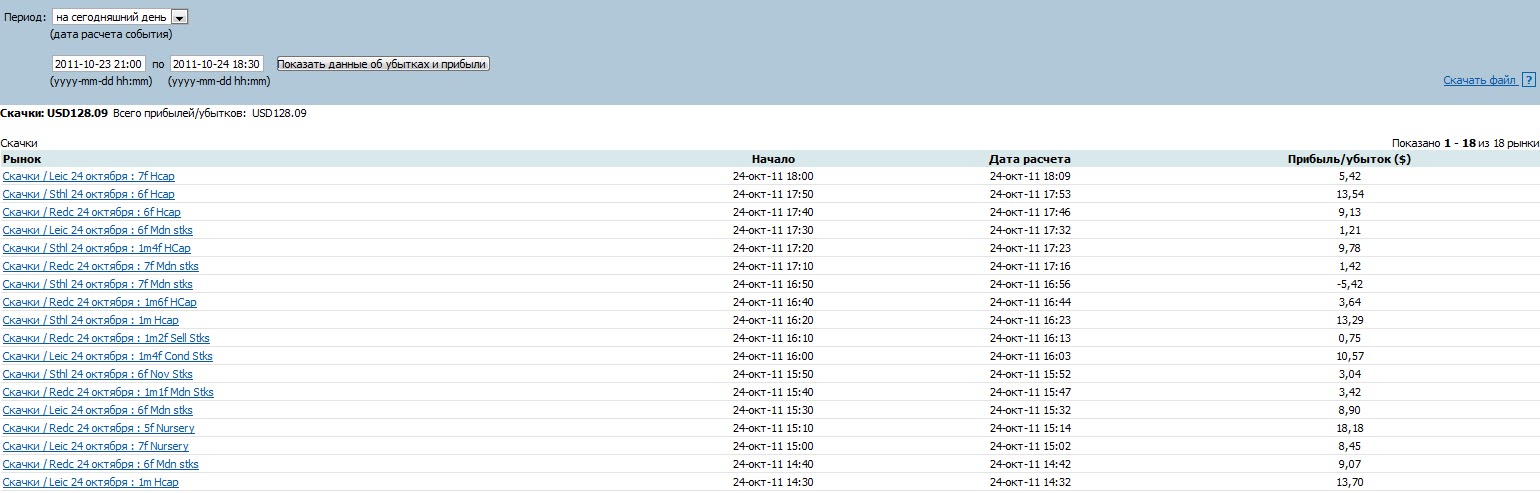The image size is (1540, 493).
Task: Open Leic 24 октября 1m Hcap market
Action: (91, 482)
